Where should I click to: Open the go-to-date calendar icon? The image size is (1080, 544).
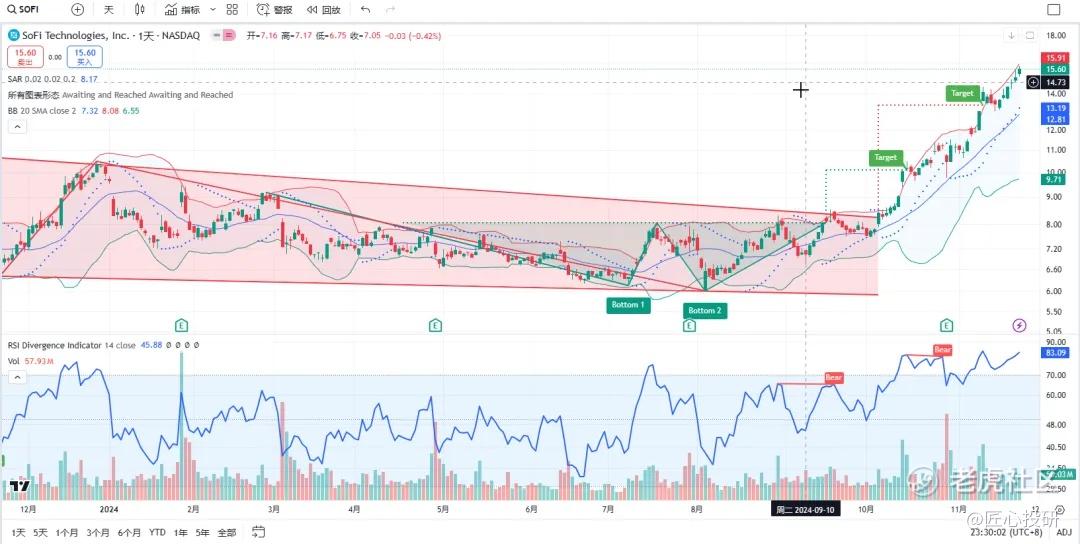pyautogui.click(x=258, y=532)
